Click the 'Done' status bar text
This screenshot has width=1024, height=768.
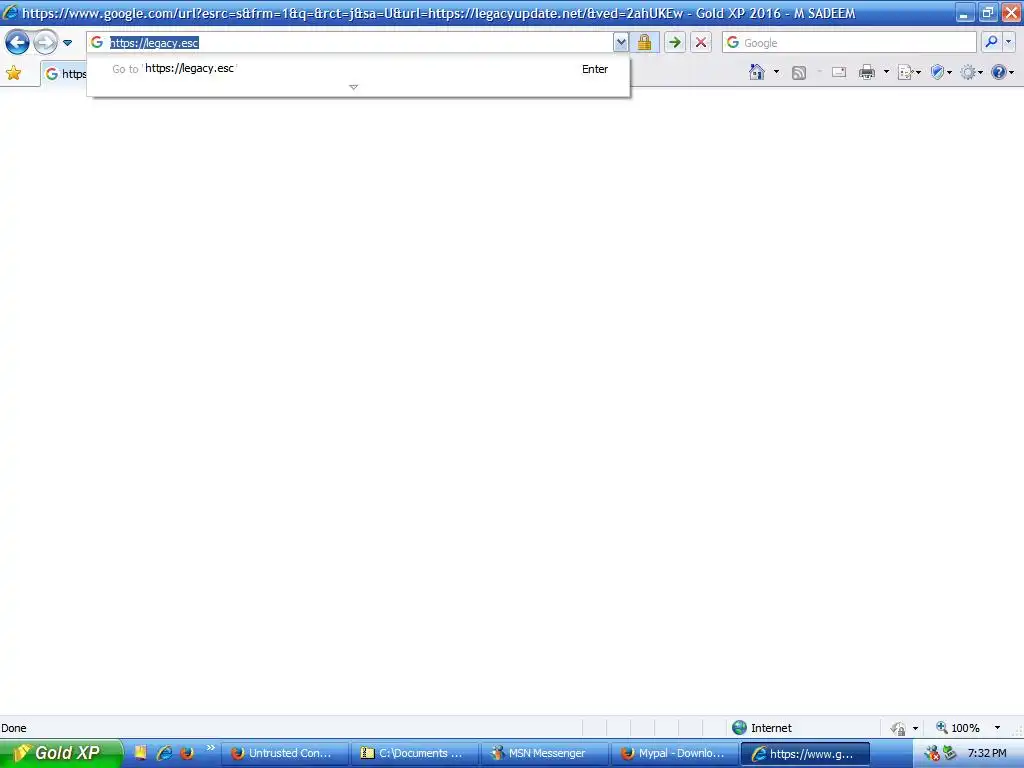coord(14,728)
